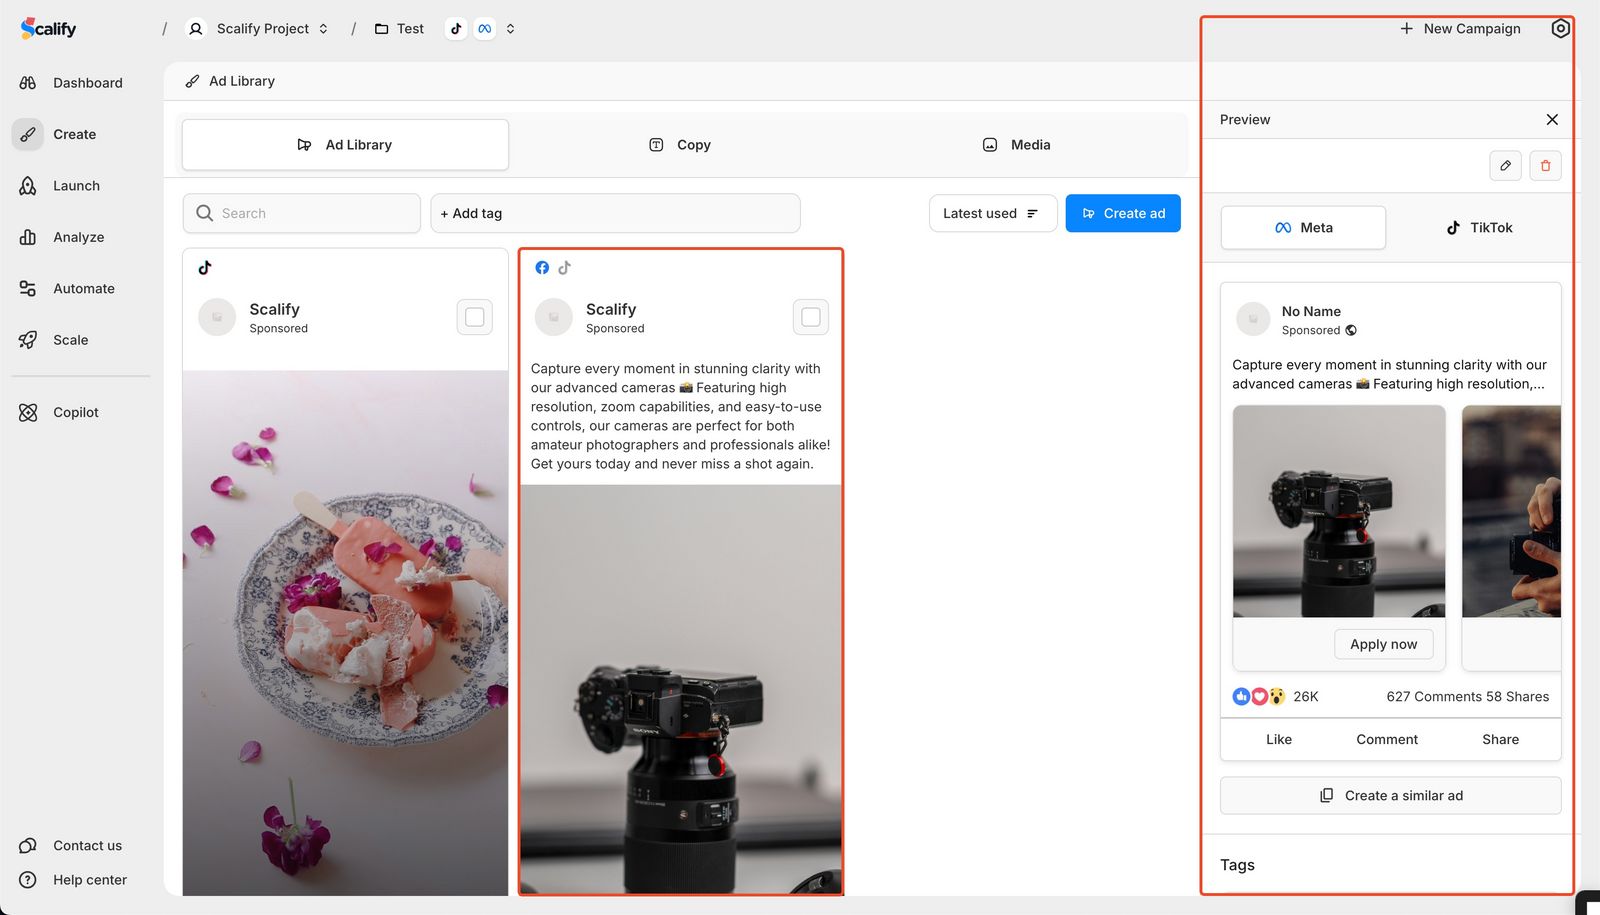Open Copilot in the sidebar
The width and height of the screenshot is (1600, 915).
pos(75,412)
